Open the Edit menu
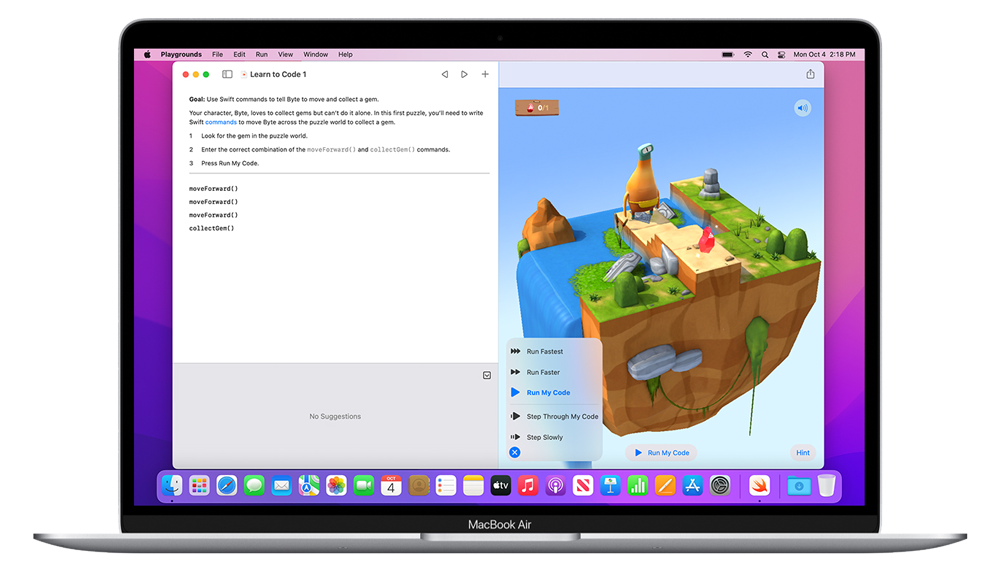The height and width of the screenshot is (571, 1000). coord(239,54)
